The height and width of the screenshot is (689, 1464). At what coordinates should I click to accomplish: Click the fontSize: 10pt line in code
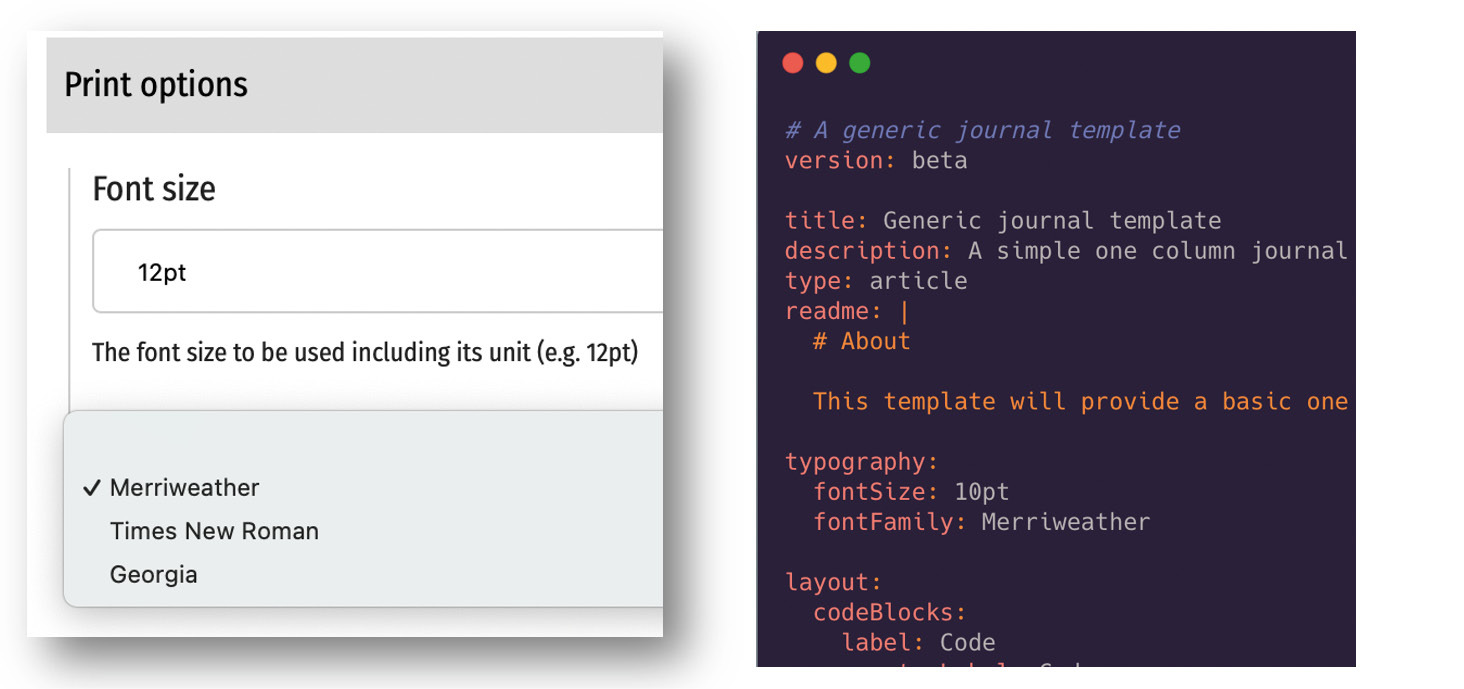click(911, 492)
